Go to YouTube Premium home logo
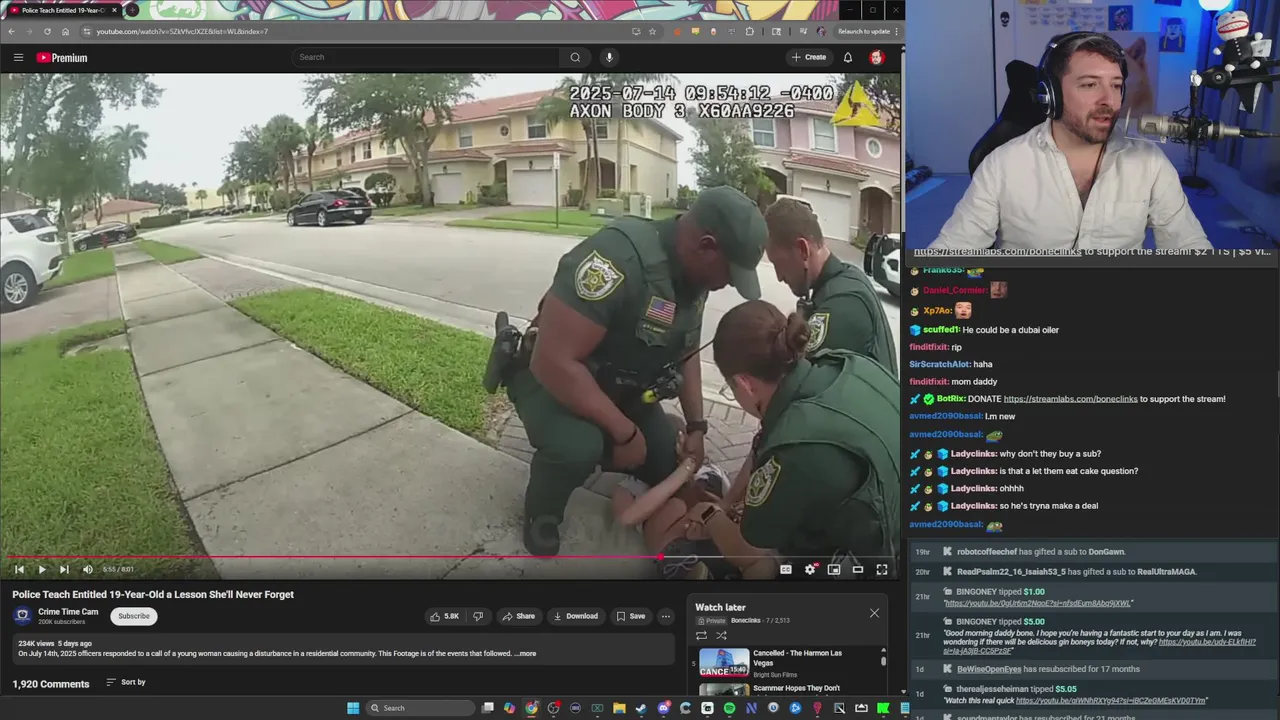 (x=62, y=57)
